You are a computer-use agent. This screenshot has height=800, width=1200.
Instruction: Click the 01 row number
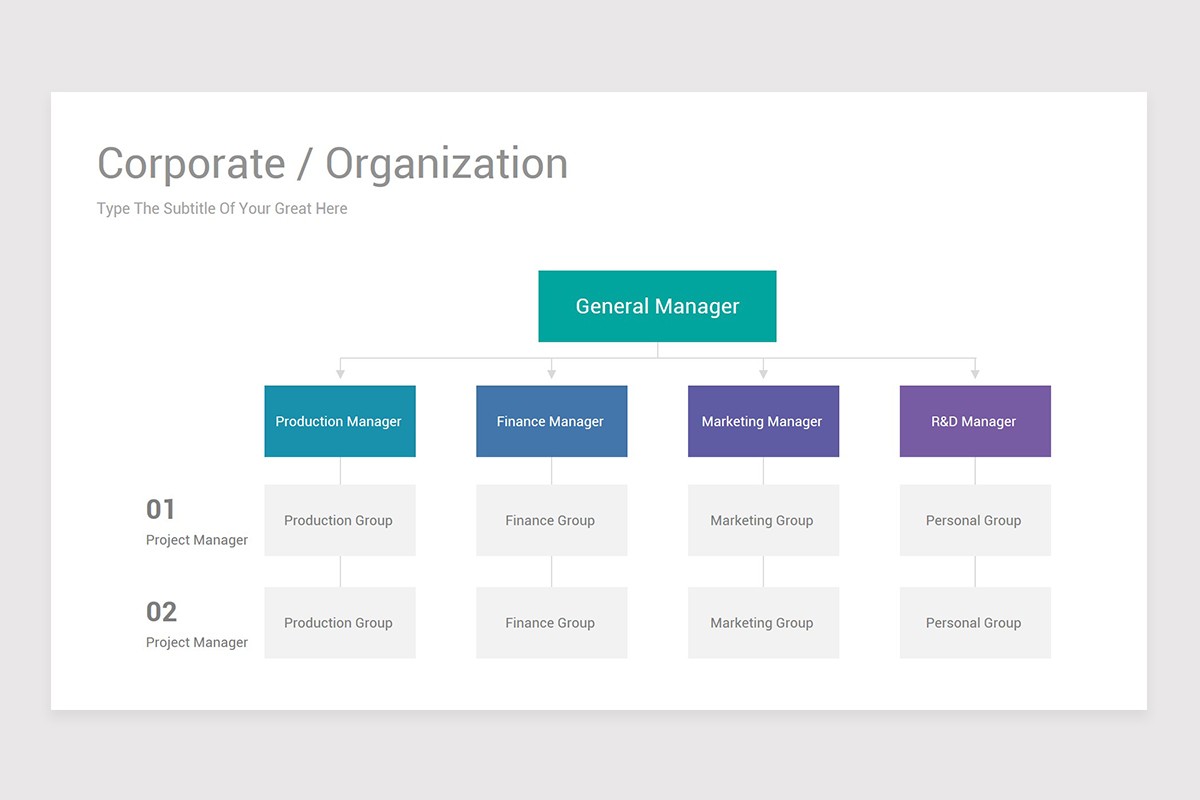click(x=160, y=510)
